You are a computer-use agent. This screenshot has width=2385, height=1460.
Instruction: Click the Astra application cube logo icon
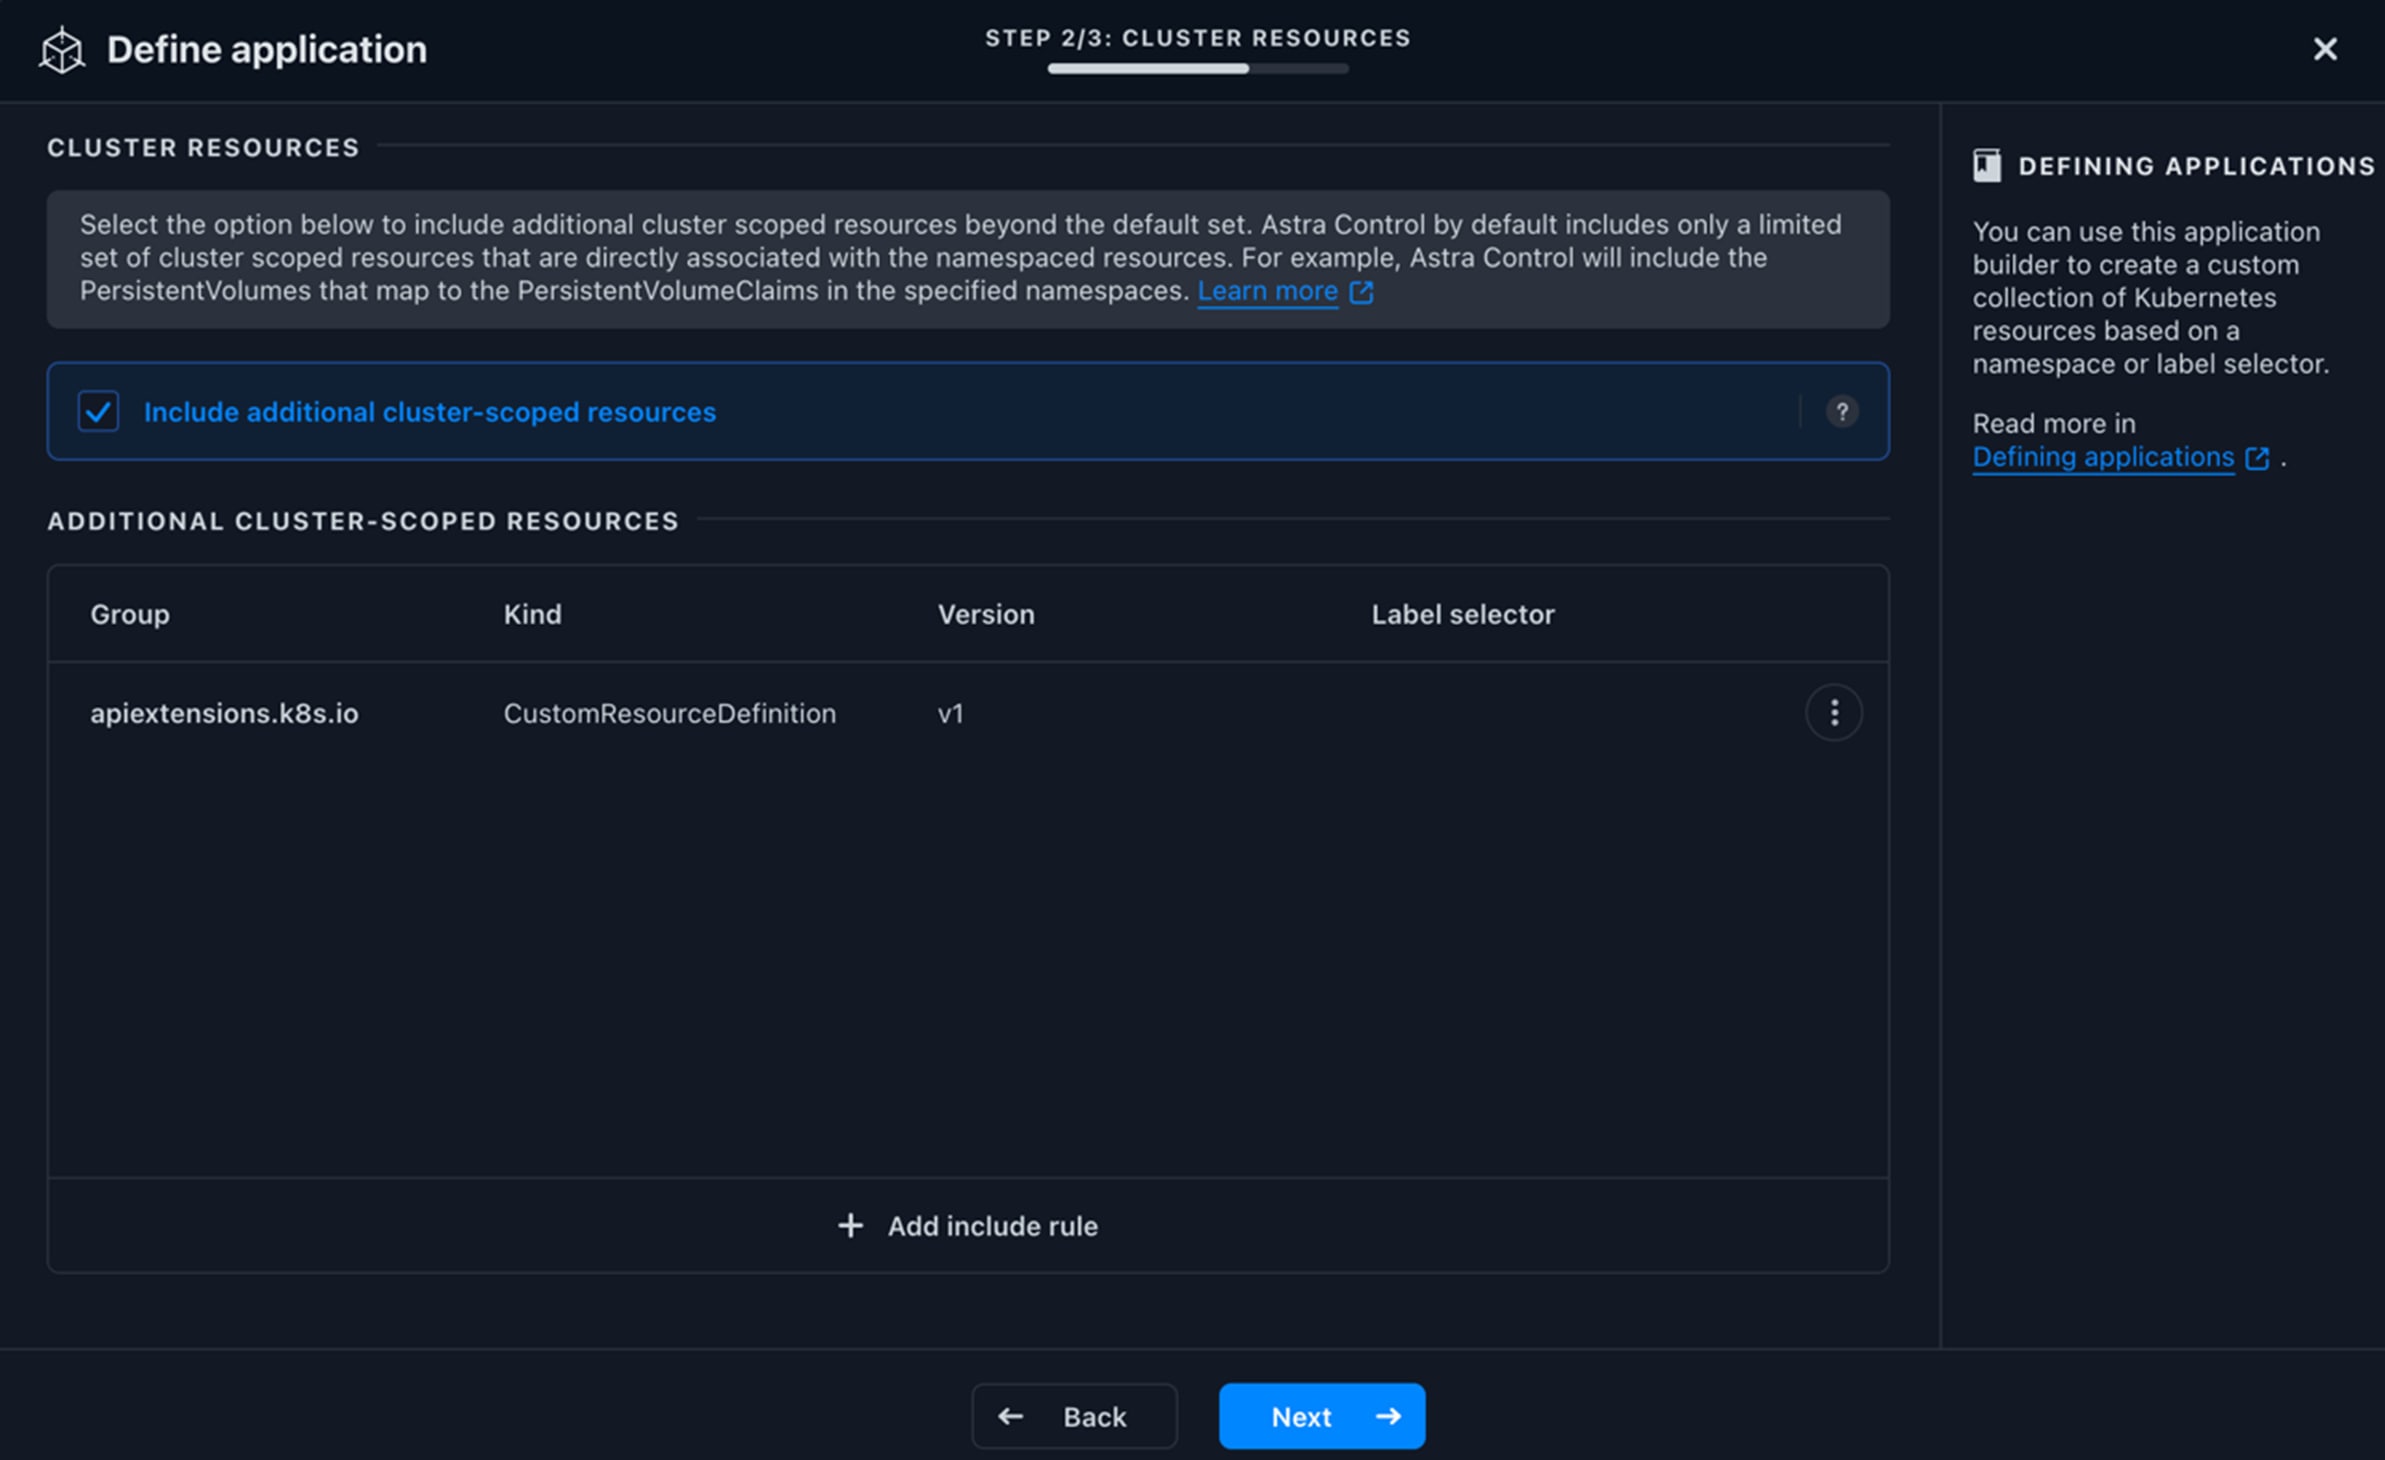click(x=62, y=50)
